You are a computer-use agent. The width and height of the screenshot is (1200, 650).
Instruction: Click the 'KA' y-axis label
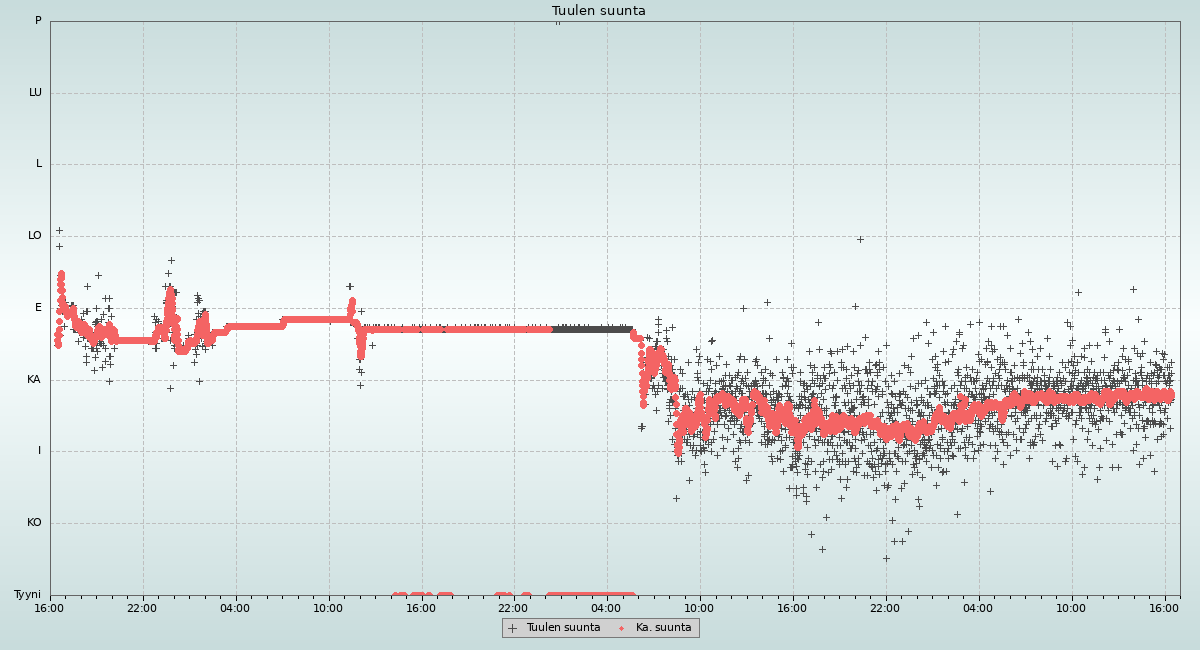click(x=34, y=380)
